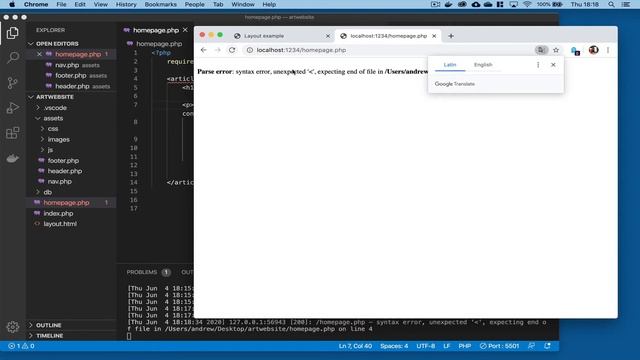
Task: Click the feedback icon in status bar
Action: tap(531, 346)
